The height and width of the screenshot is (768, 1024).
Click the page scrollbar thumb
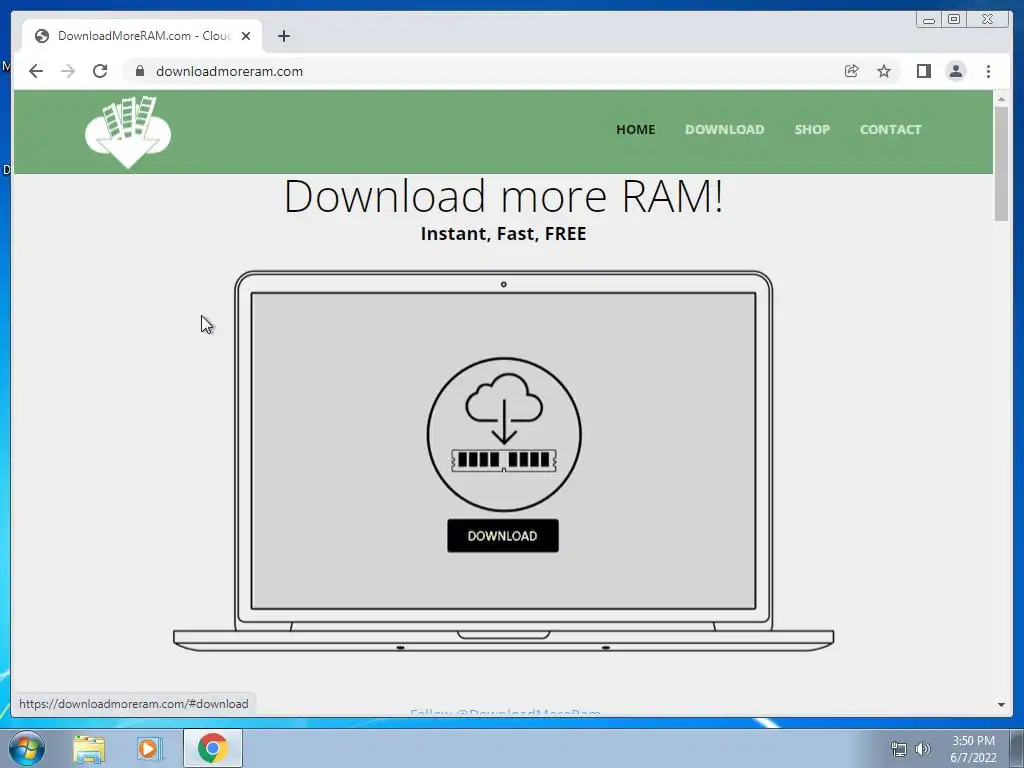coord(1001,163)
